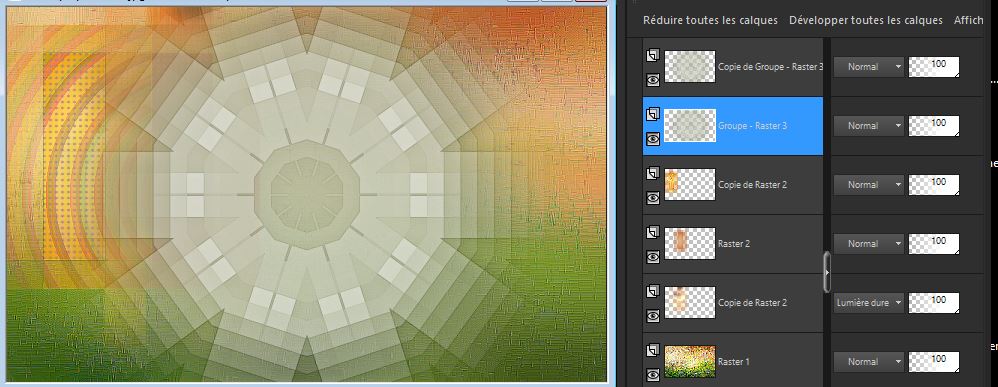Open blend mode dropdown for Groupe - Raster 3
The height and width of the screenshot is (387, 998).
pyautogui.click(x=868, y=126)
